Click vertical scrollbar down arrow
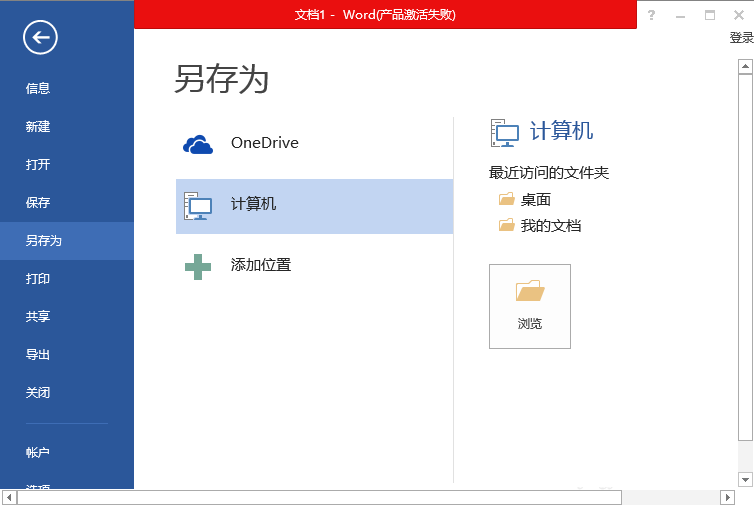The image size is (754, 506). coord(745,480)
